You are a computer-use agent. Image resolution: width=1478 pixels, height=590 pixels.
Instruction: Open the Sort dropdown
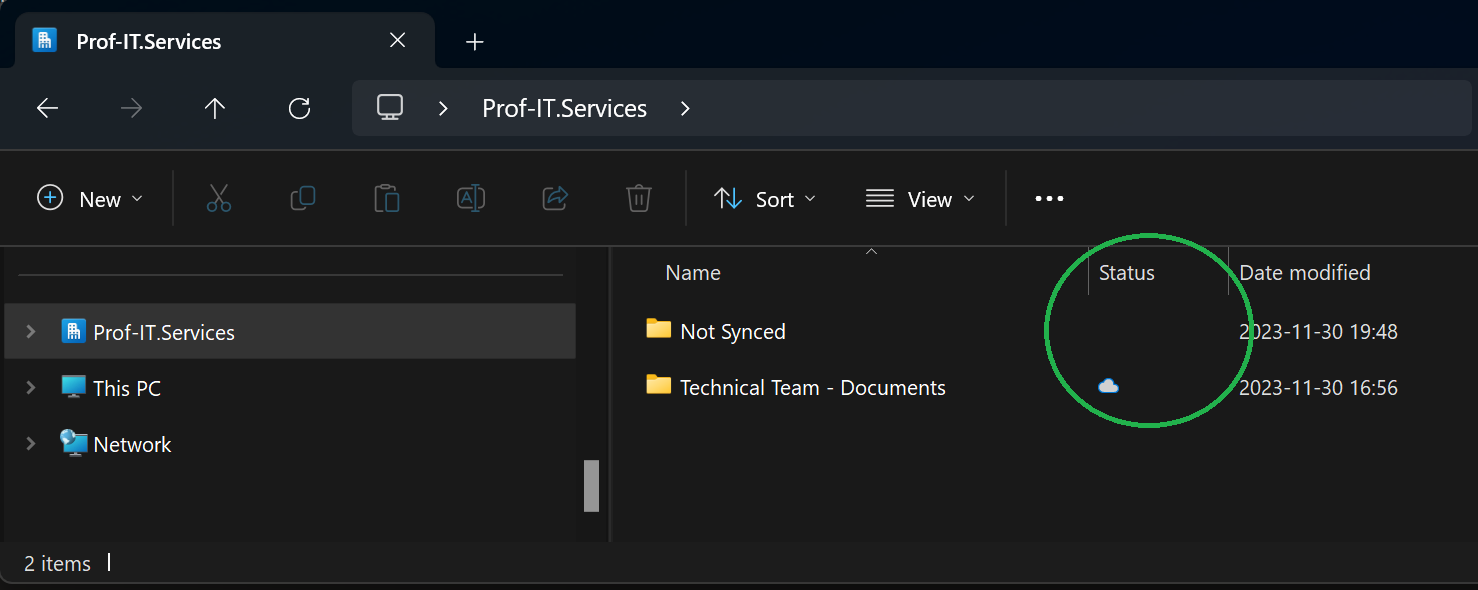coord(765,199)
